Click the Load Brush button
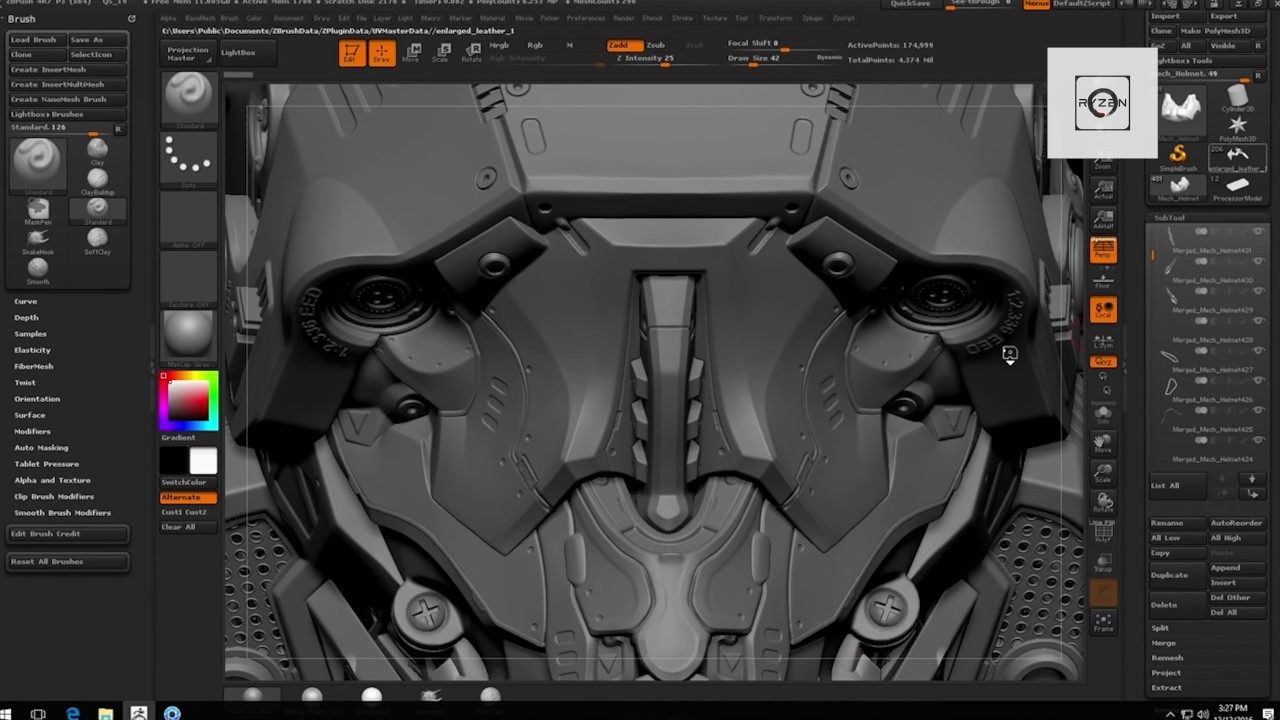This screenshot has width=1280, height=720. [x=34, y=40]
